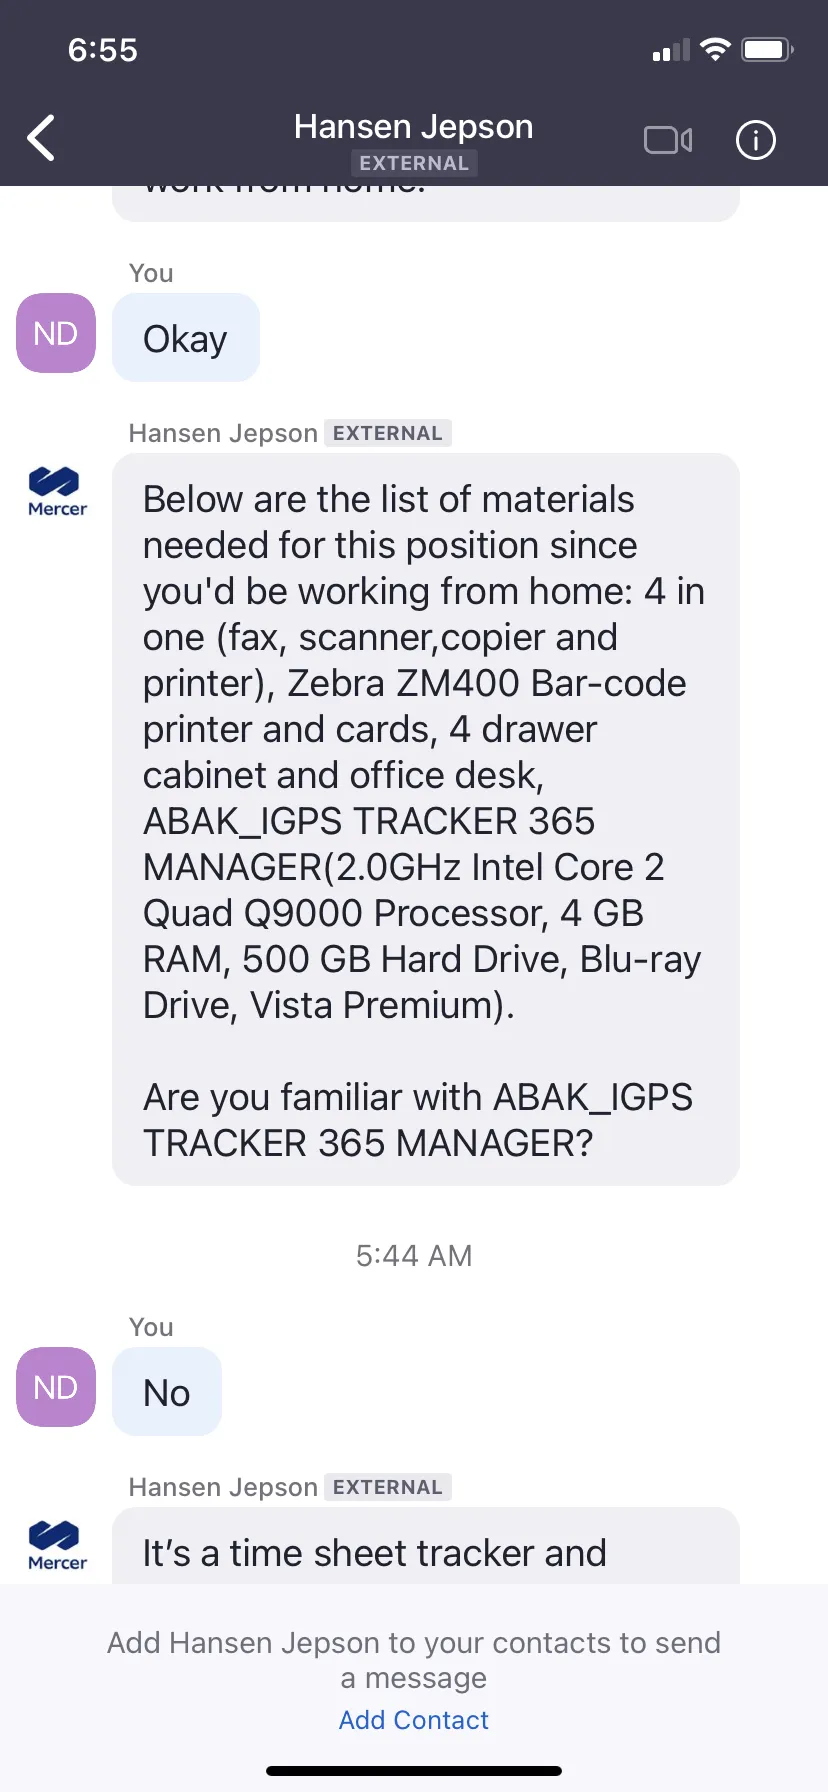This screenshot has width=828, height=1792.
Task: Start a video call with Hansen Jepson
Action: click(668, 140)
